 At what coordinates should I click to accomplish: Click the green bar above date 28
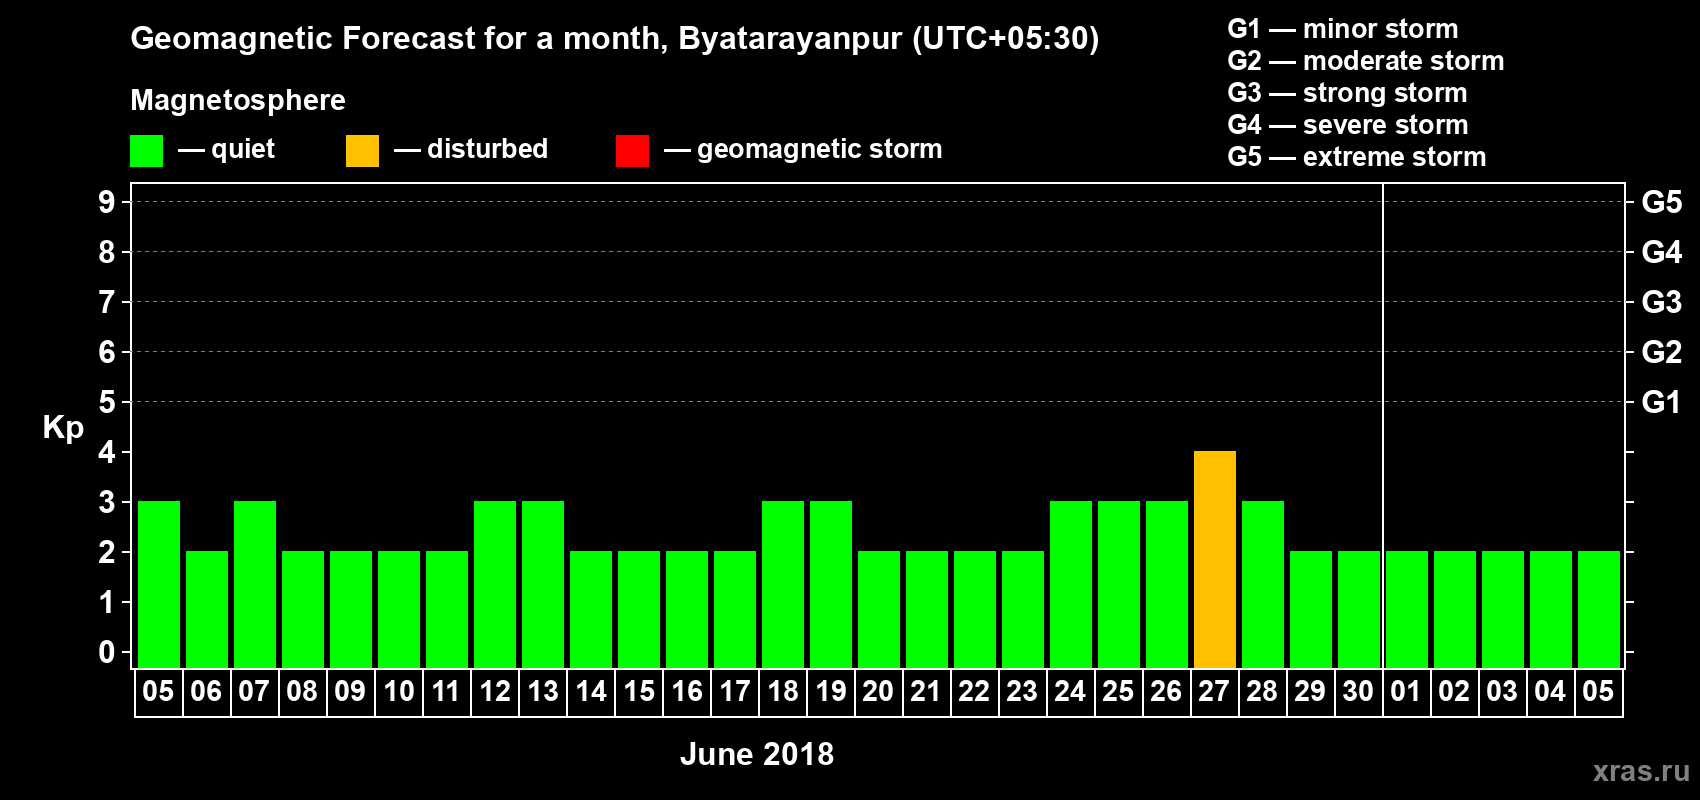click(1263, 584)
